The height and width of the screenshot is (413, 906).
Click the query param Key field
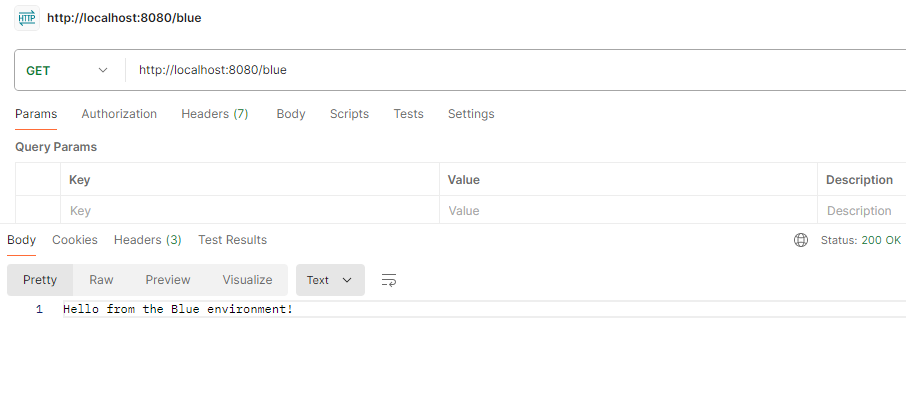coord(250,211)
